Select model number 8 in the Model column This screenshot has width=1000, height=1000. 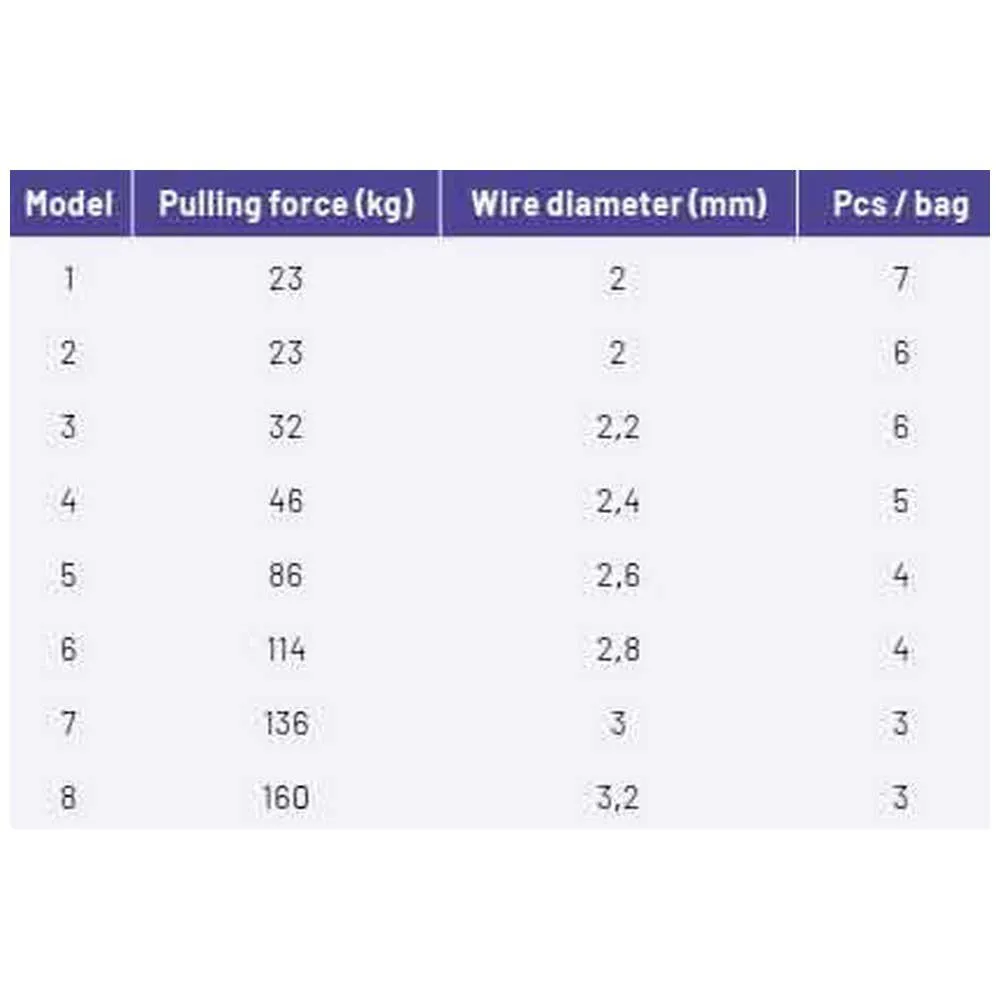point(68,798)
